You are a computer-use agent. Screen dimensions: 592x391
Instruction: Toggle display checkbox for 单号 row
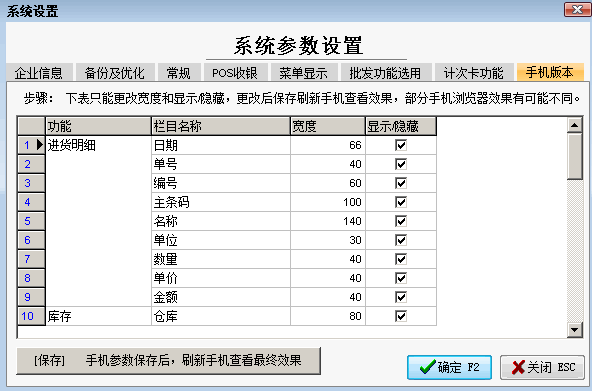[401, 164]
